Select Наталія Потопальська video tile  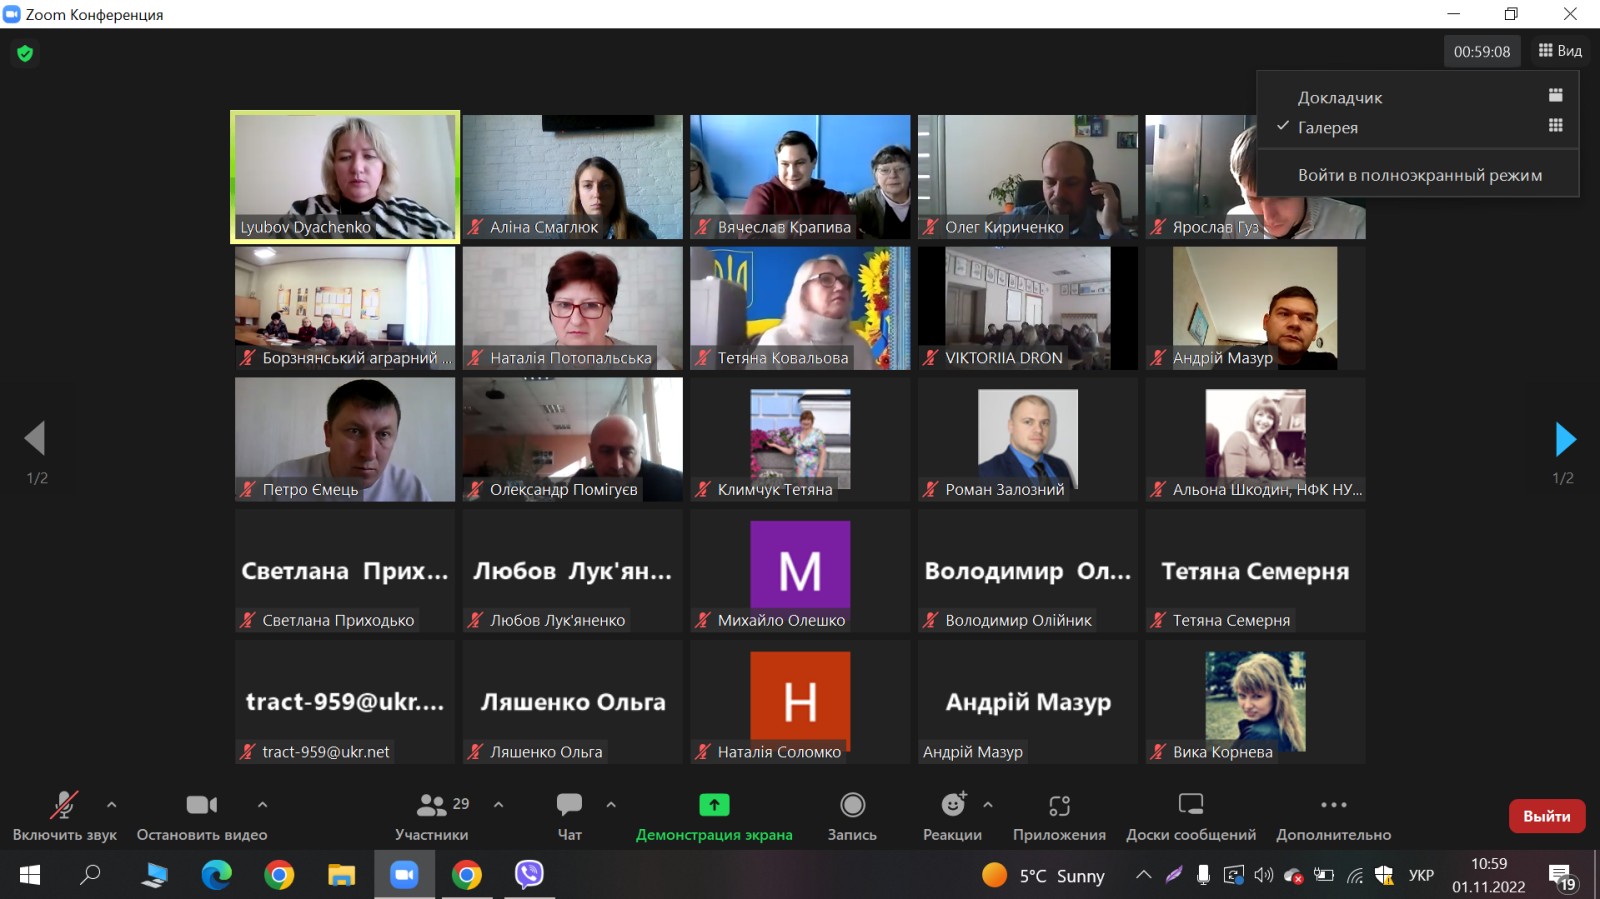pos(573,308)
